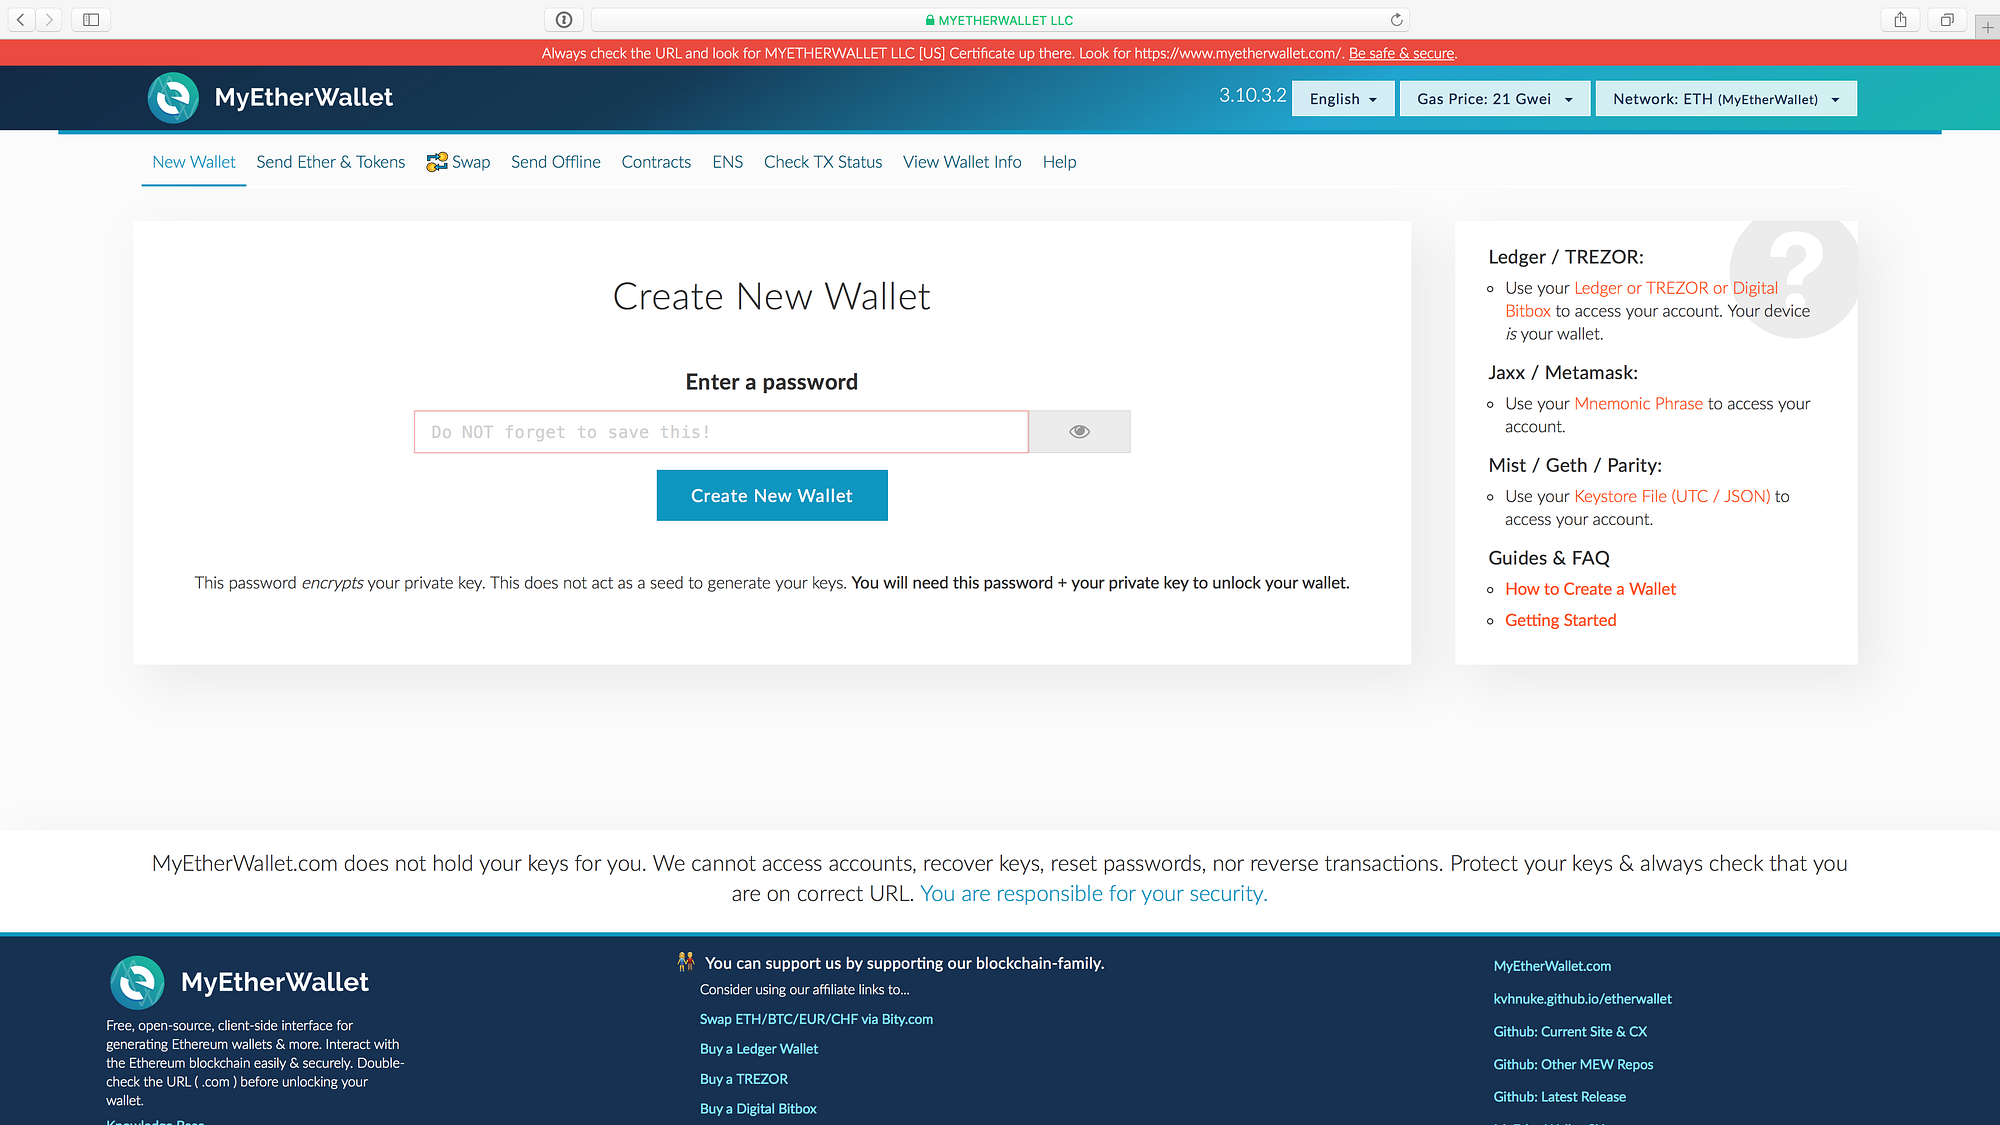Viewport: 2000px width, 1125px height.
Task: Open 'Ledger or TREZOR or Digital Bitbox' link
Action: 1642,300
